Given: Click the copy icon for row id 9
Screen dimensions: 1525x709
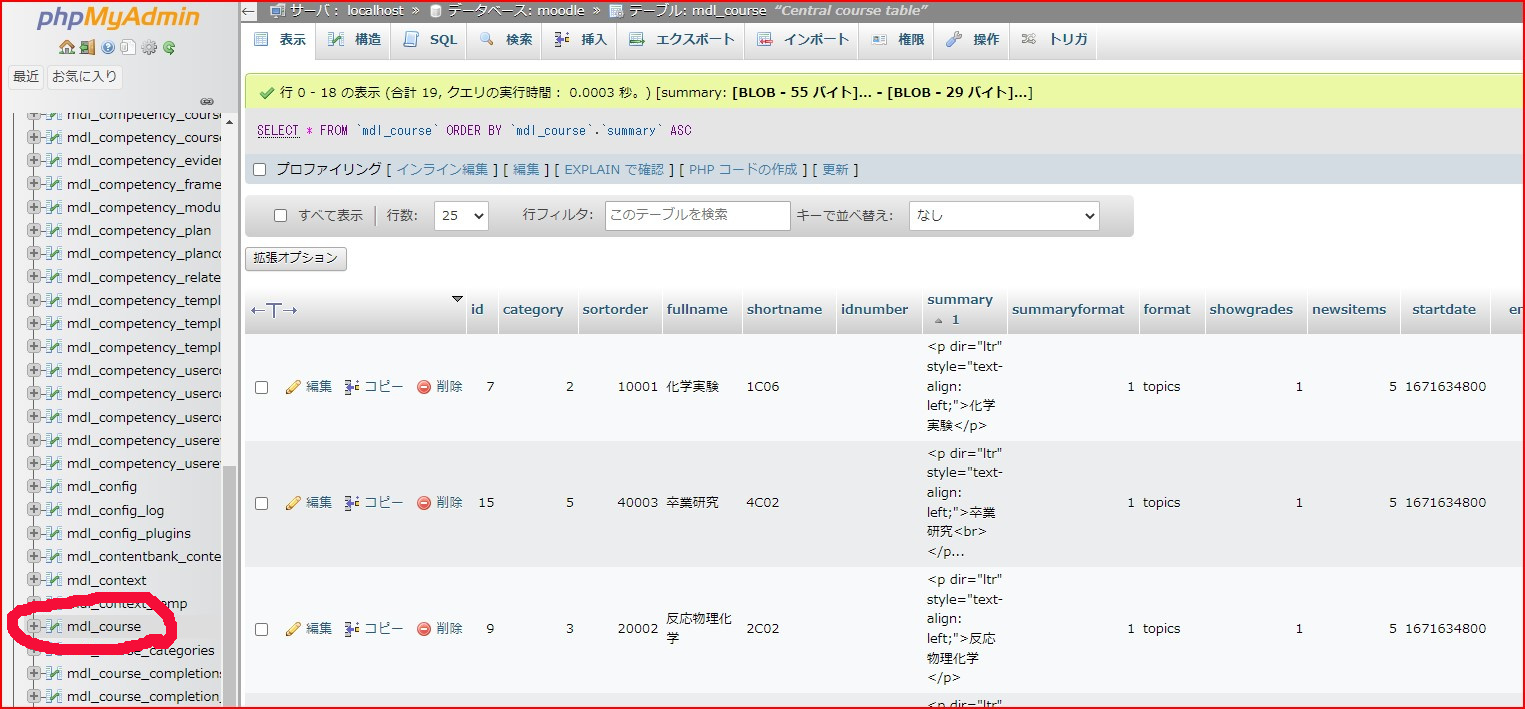Looking at the screenshot, I should tap(352, 629).
